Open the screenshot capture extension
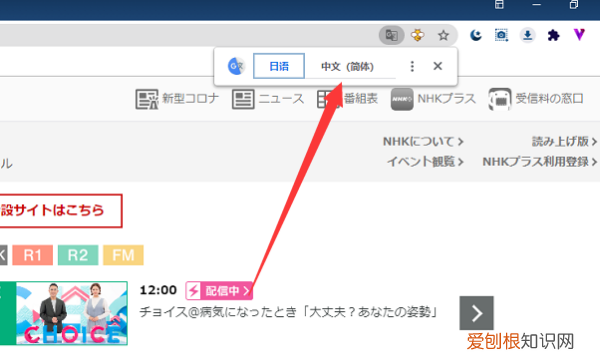 [501, 36]
